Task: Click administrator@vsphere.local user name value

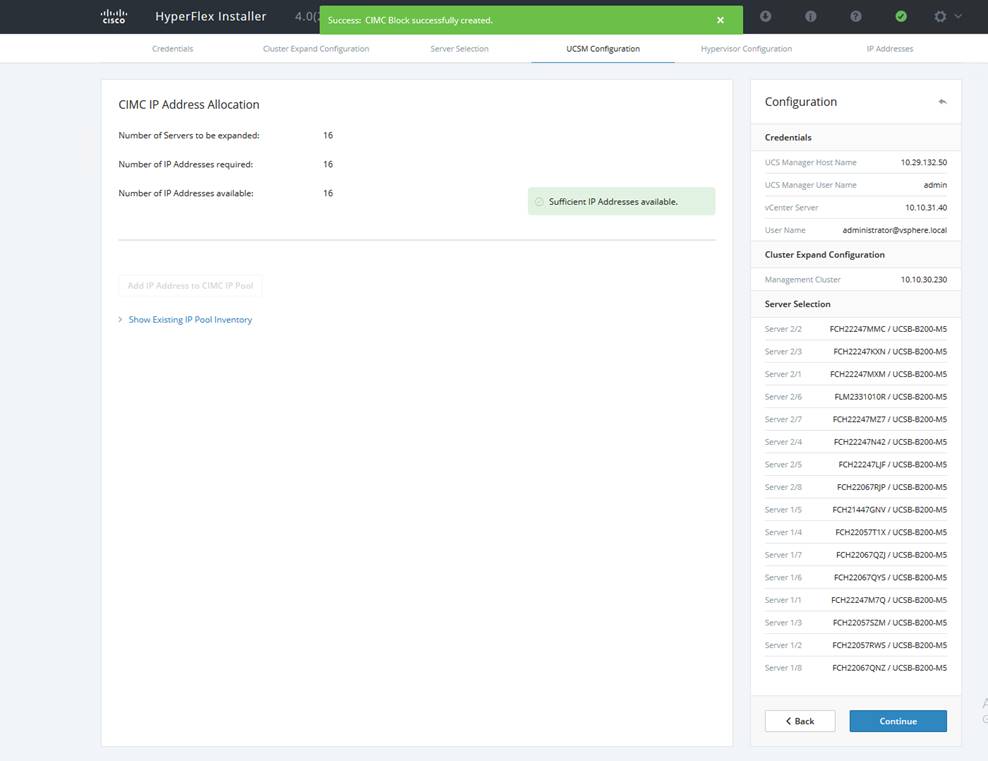Action: 895,230
